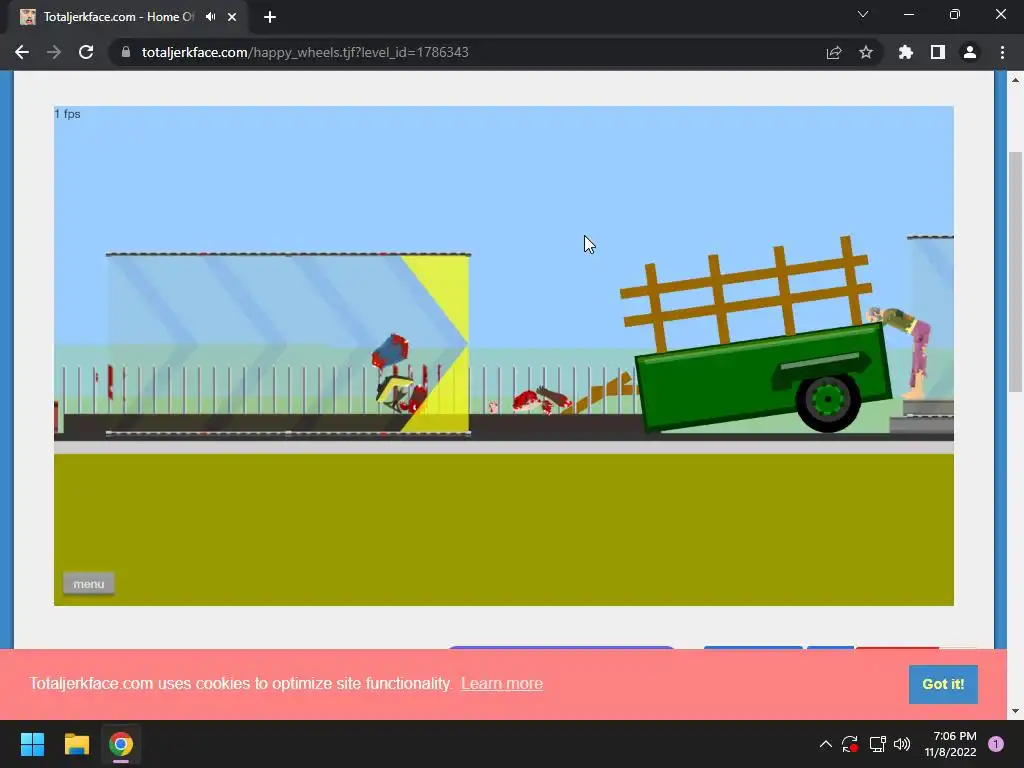Screen dimensions: 1024x768
Task: Share this page using the share icon
Action: [834, 52]
